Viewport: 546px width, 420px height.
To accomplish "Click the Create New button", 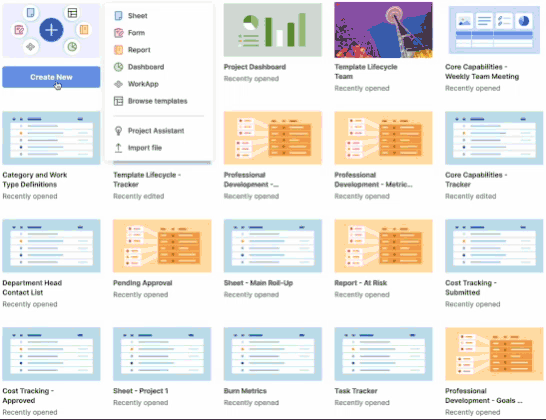I will coord(51,77).
